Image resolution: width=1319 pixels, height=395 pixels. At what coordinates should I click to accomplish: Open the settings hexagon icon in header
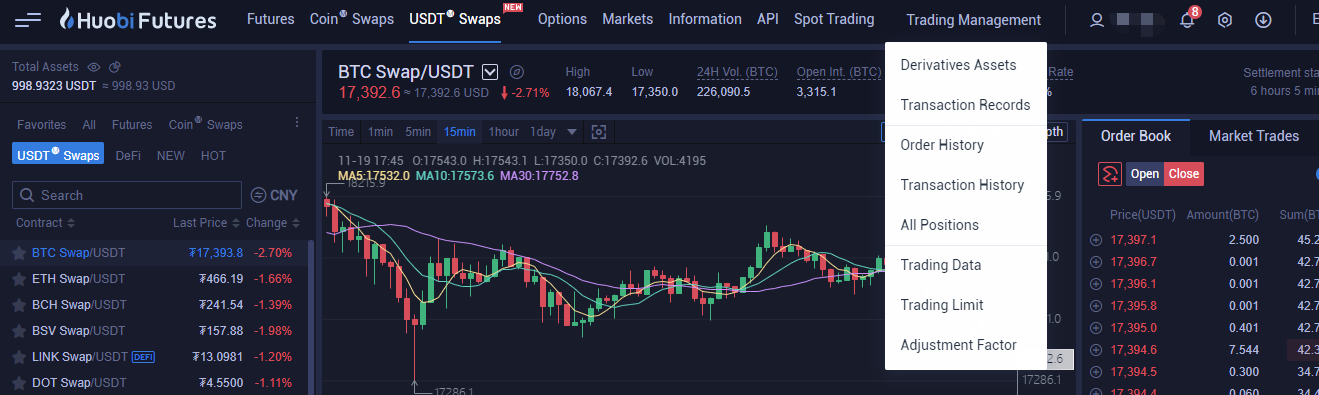1224,20
